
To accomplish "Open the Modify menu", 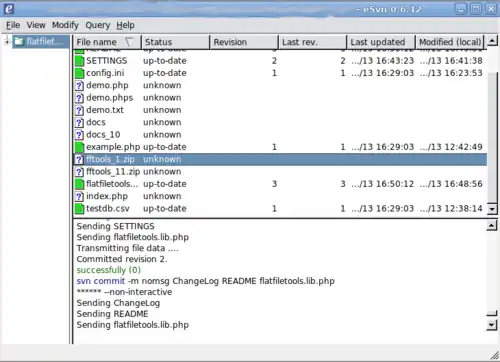I will click(65, 25).
